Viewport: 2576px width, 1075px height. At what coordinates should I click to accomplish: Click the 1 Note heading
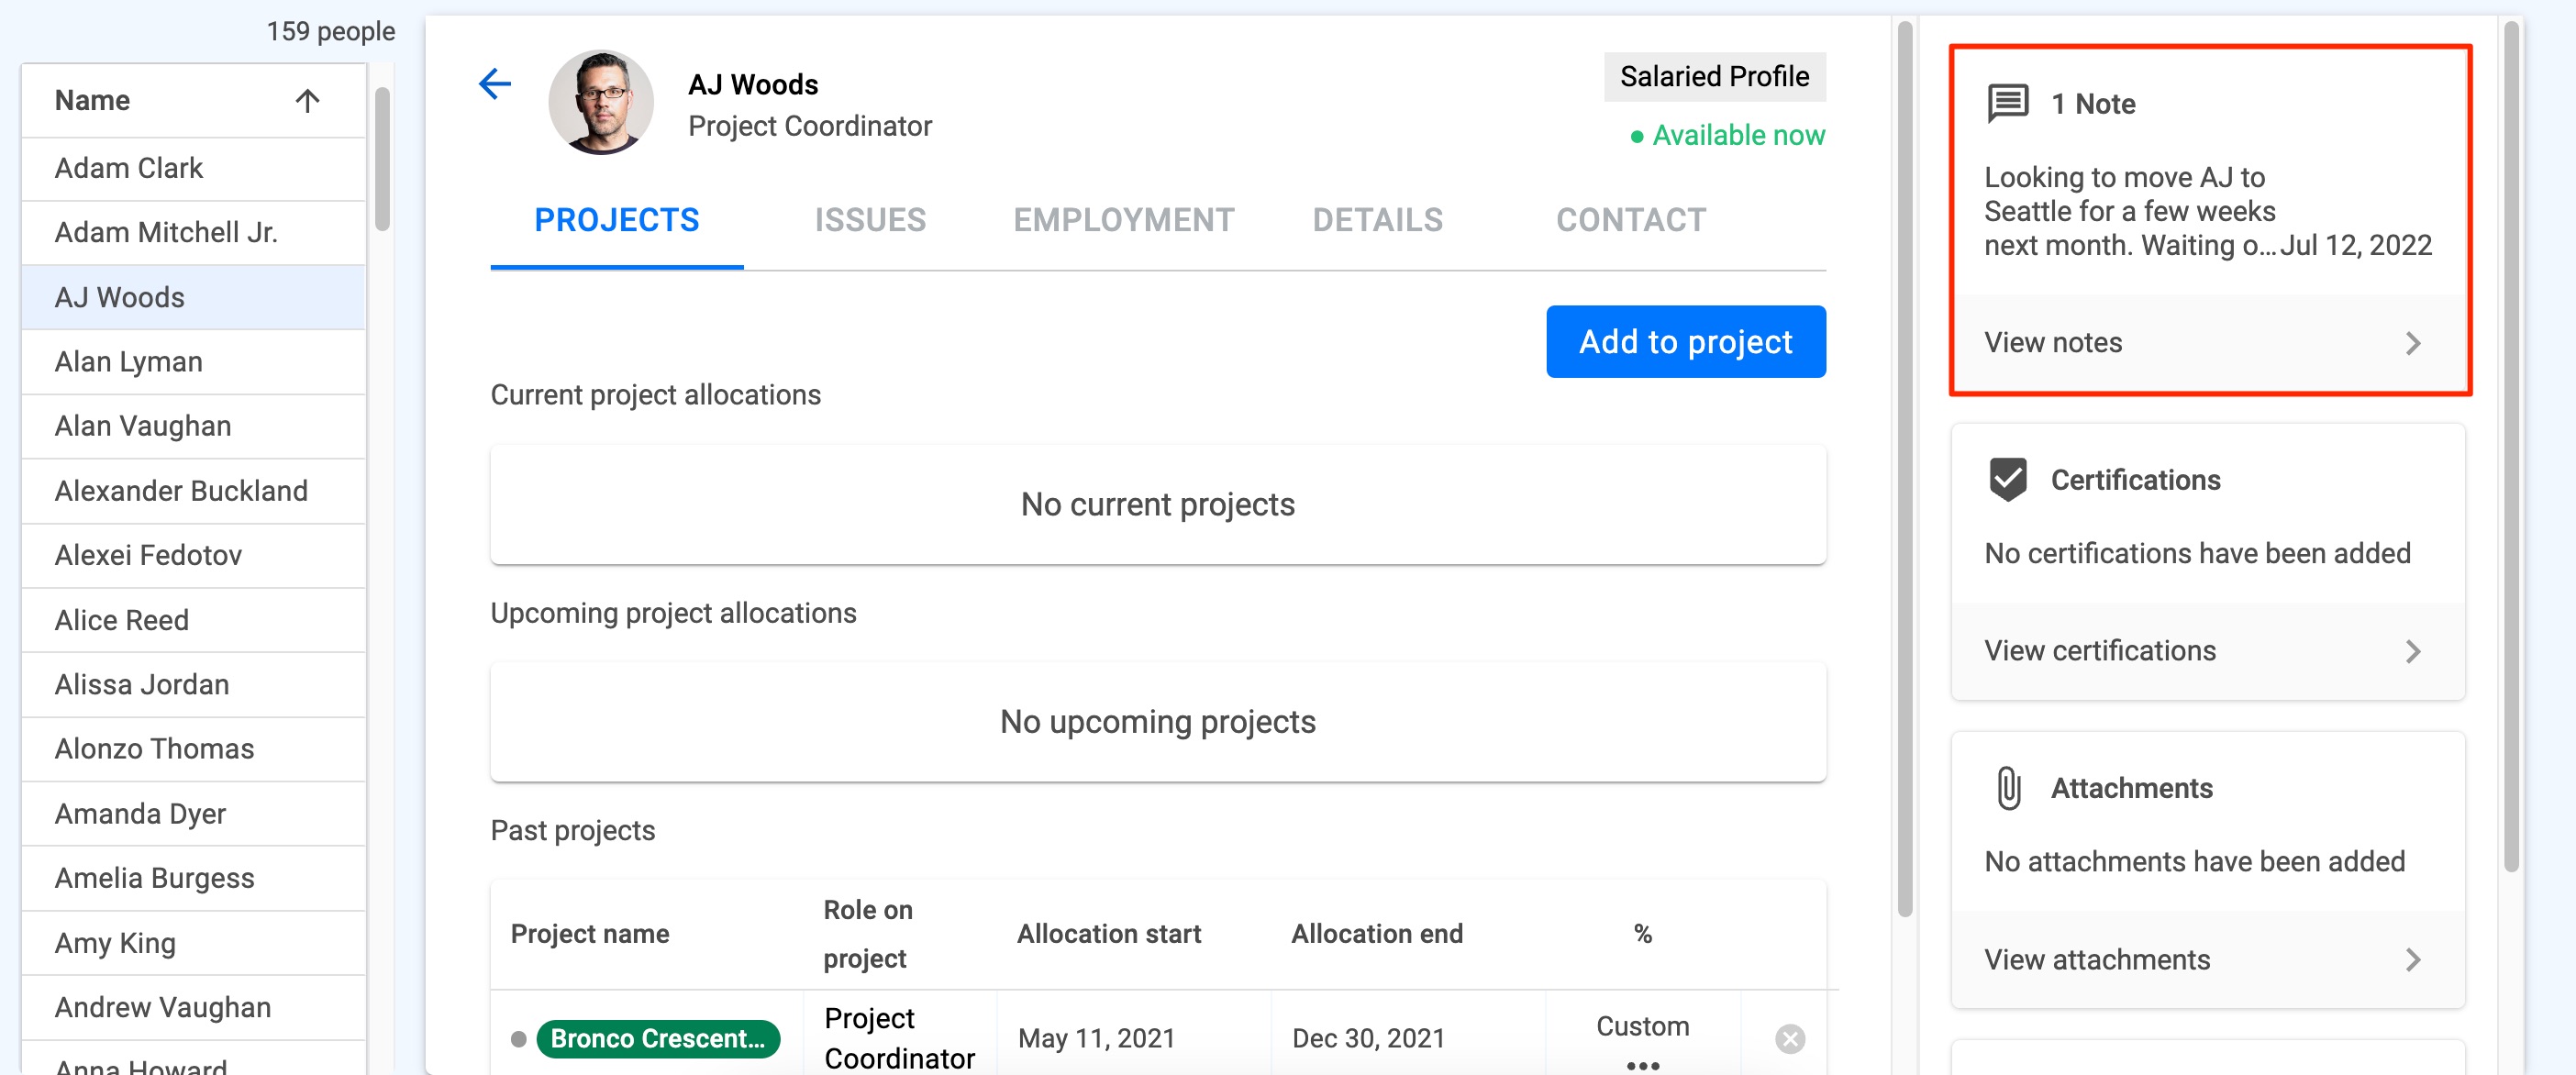coord(2093,103)
